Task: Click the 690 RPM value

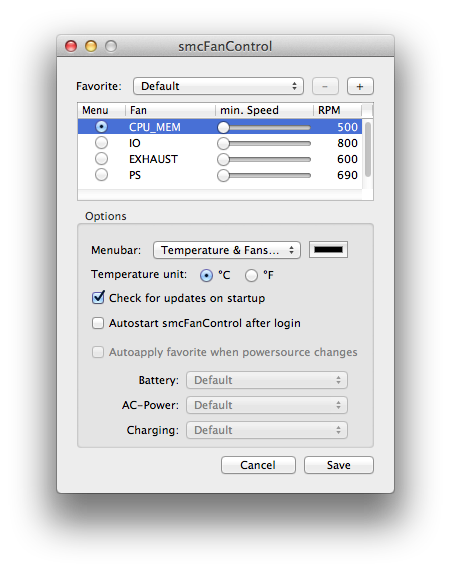Action: (347, 175)
